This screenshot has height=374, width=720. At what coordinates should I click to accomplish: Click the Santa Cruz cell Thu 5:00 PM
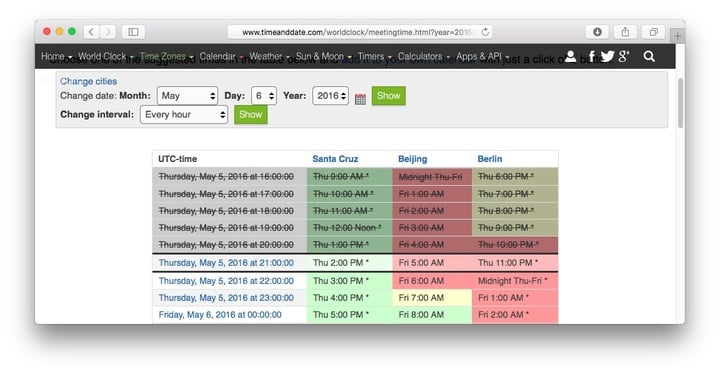[349, 315]
